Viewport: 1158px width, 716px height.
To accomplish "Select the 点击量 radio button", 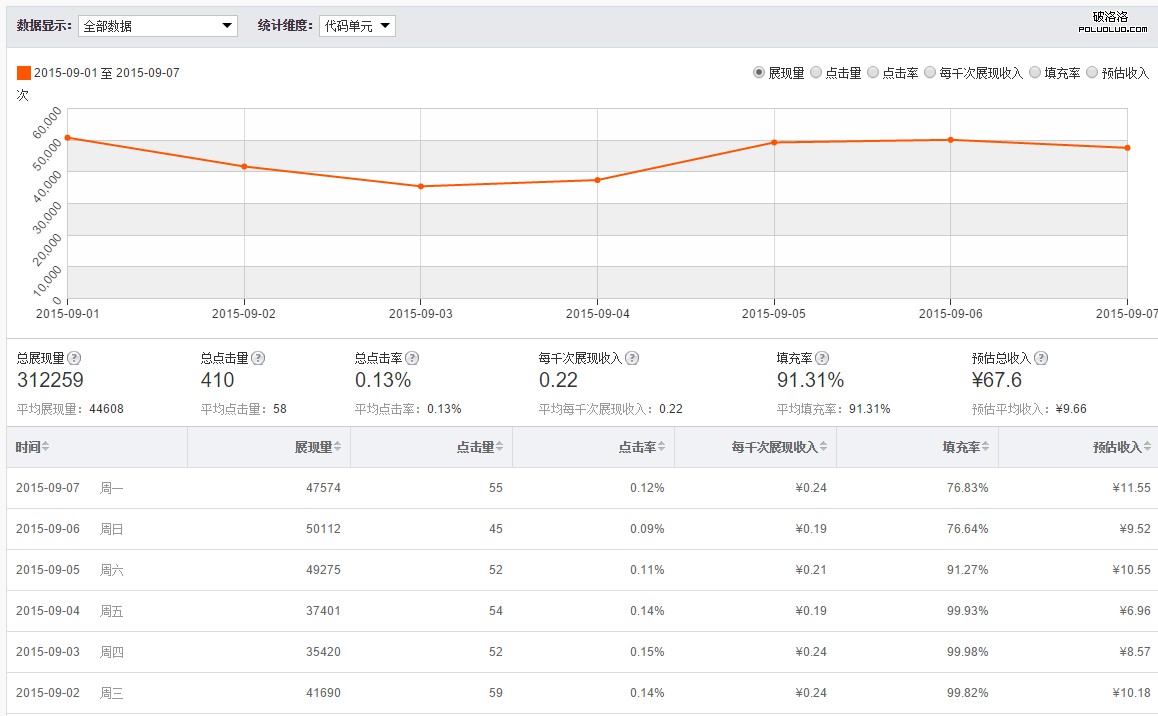I will click(x=816, y=73).
